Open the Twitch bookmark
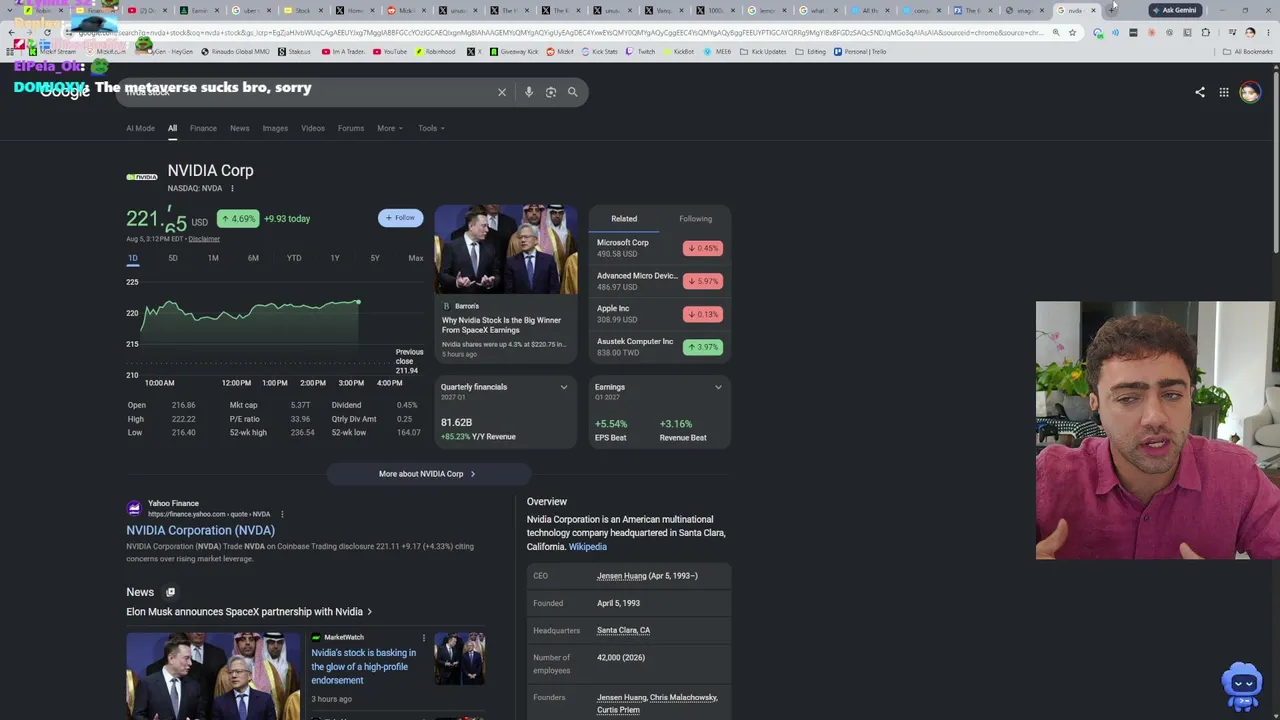The width and height of the screenshot is (1280, 720). tap(640, 52)
